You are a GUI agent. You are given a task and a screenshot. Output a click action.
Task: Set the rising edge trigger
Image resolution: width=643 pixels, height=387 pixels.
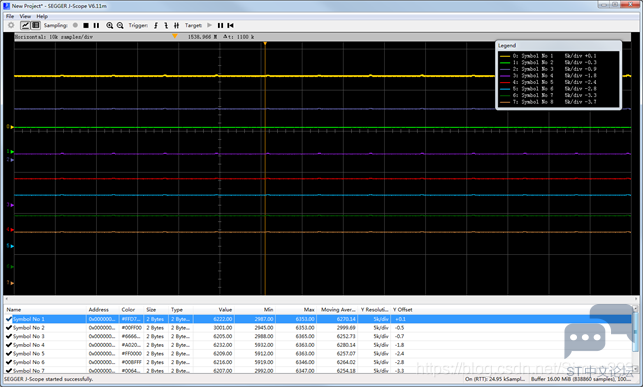coord(156,25)
